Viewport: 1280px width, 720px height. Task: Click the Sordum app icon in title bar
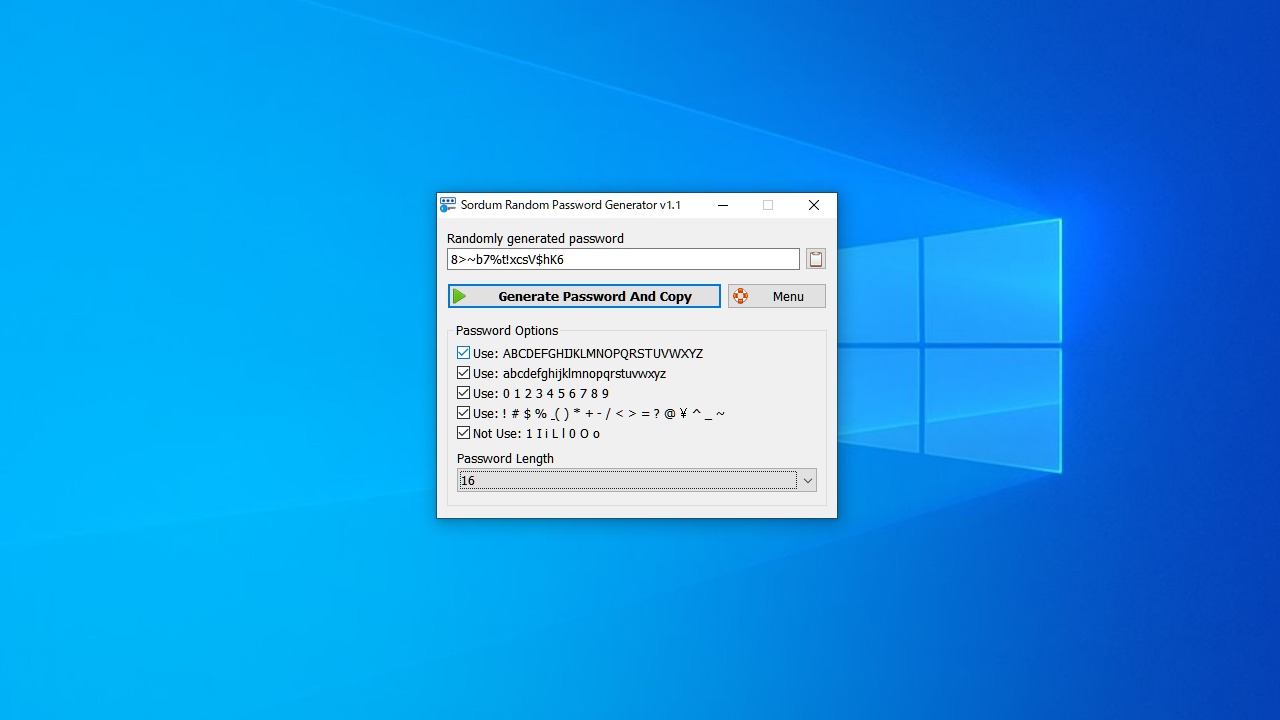[x=448, y=205]
